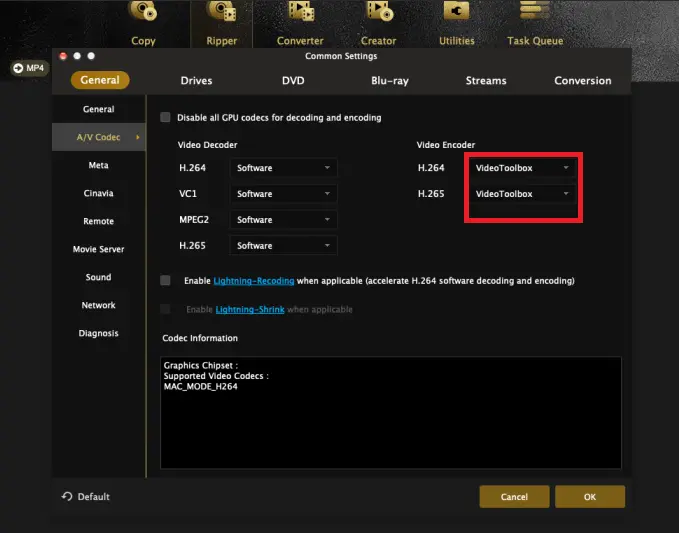This screenshot has width=679, height=533.
Task: Select Cinavia in the sidebar
Action: 98,194
